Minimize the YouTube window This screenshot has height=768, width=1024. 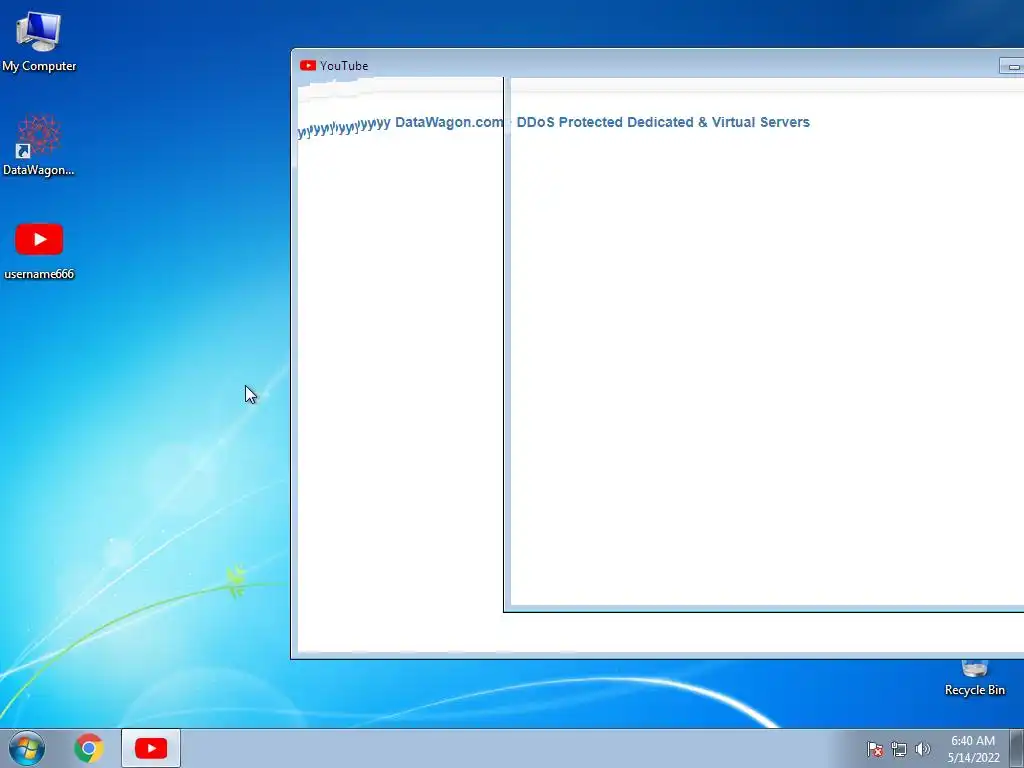pyautogui.click(x=1013, y=66)
